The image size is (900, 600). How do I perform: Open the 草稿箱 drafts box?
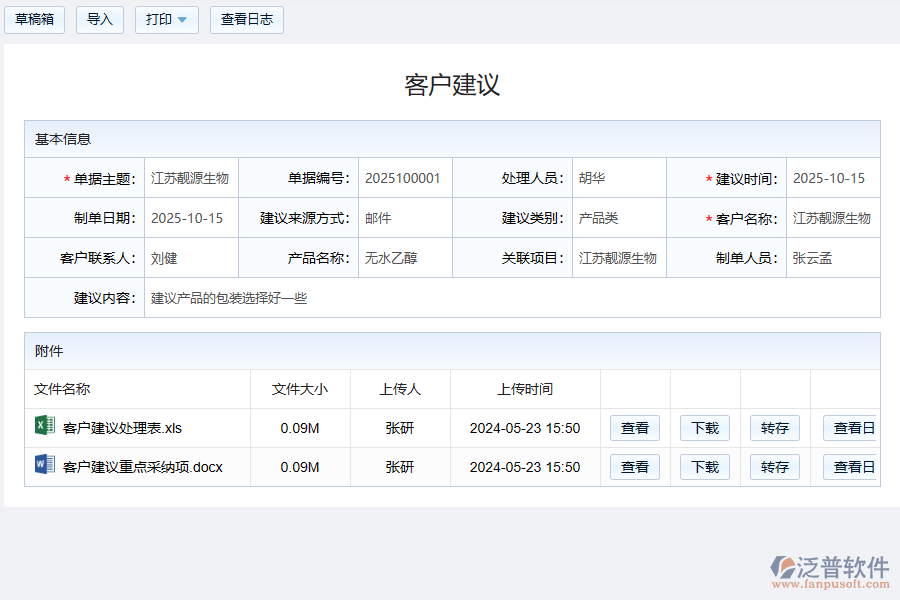[35, 20]
